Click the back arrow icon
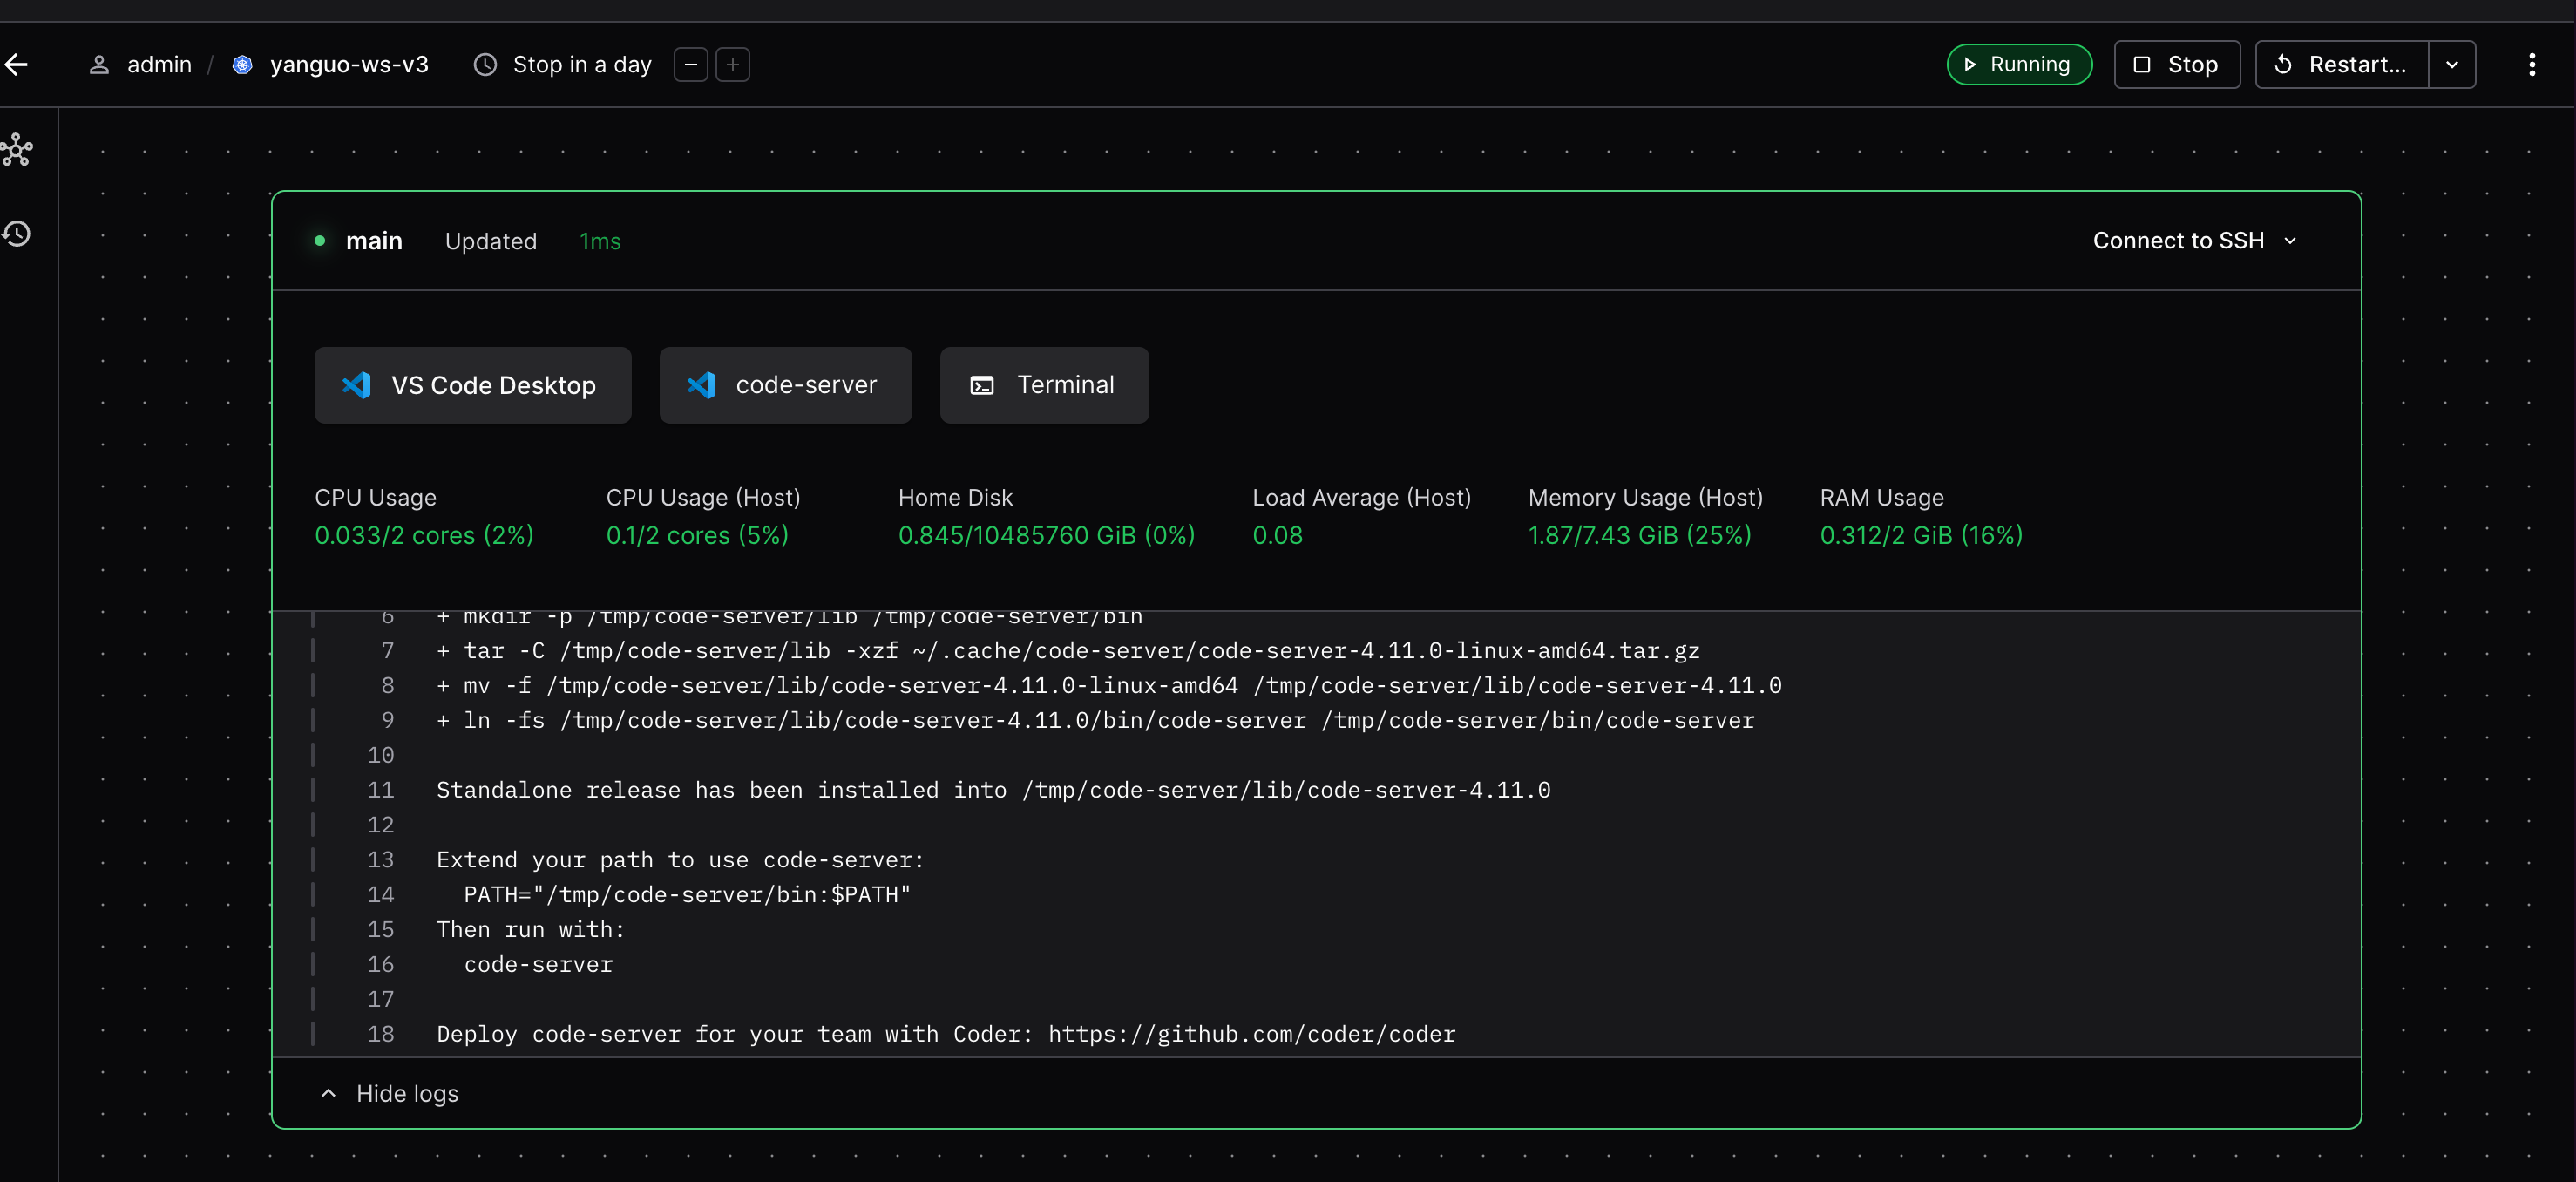2576x1182 pixels. click(x=16, y=65)
